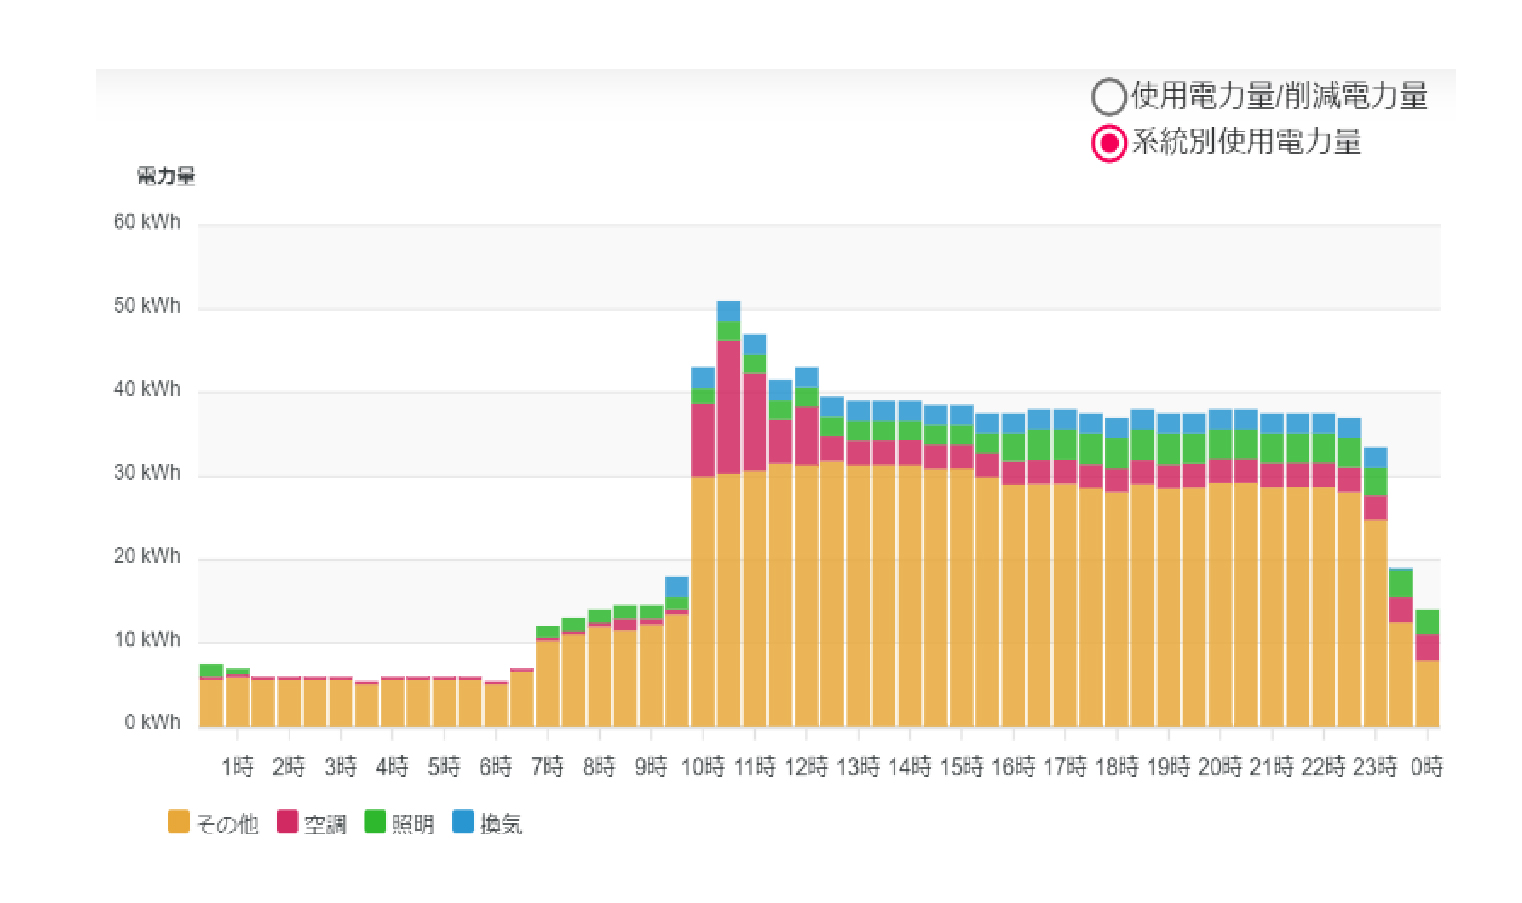Select the 使用電力量/削減電力量 radio button

pyautogui.click(x=1108, y=97)
